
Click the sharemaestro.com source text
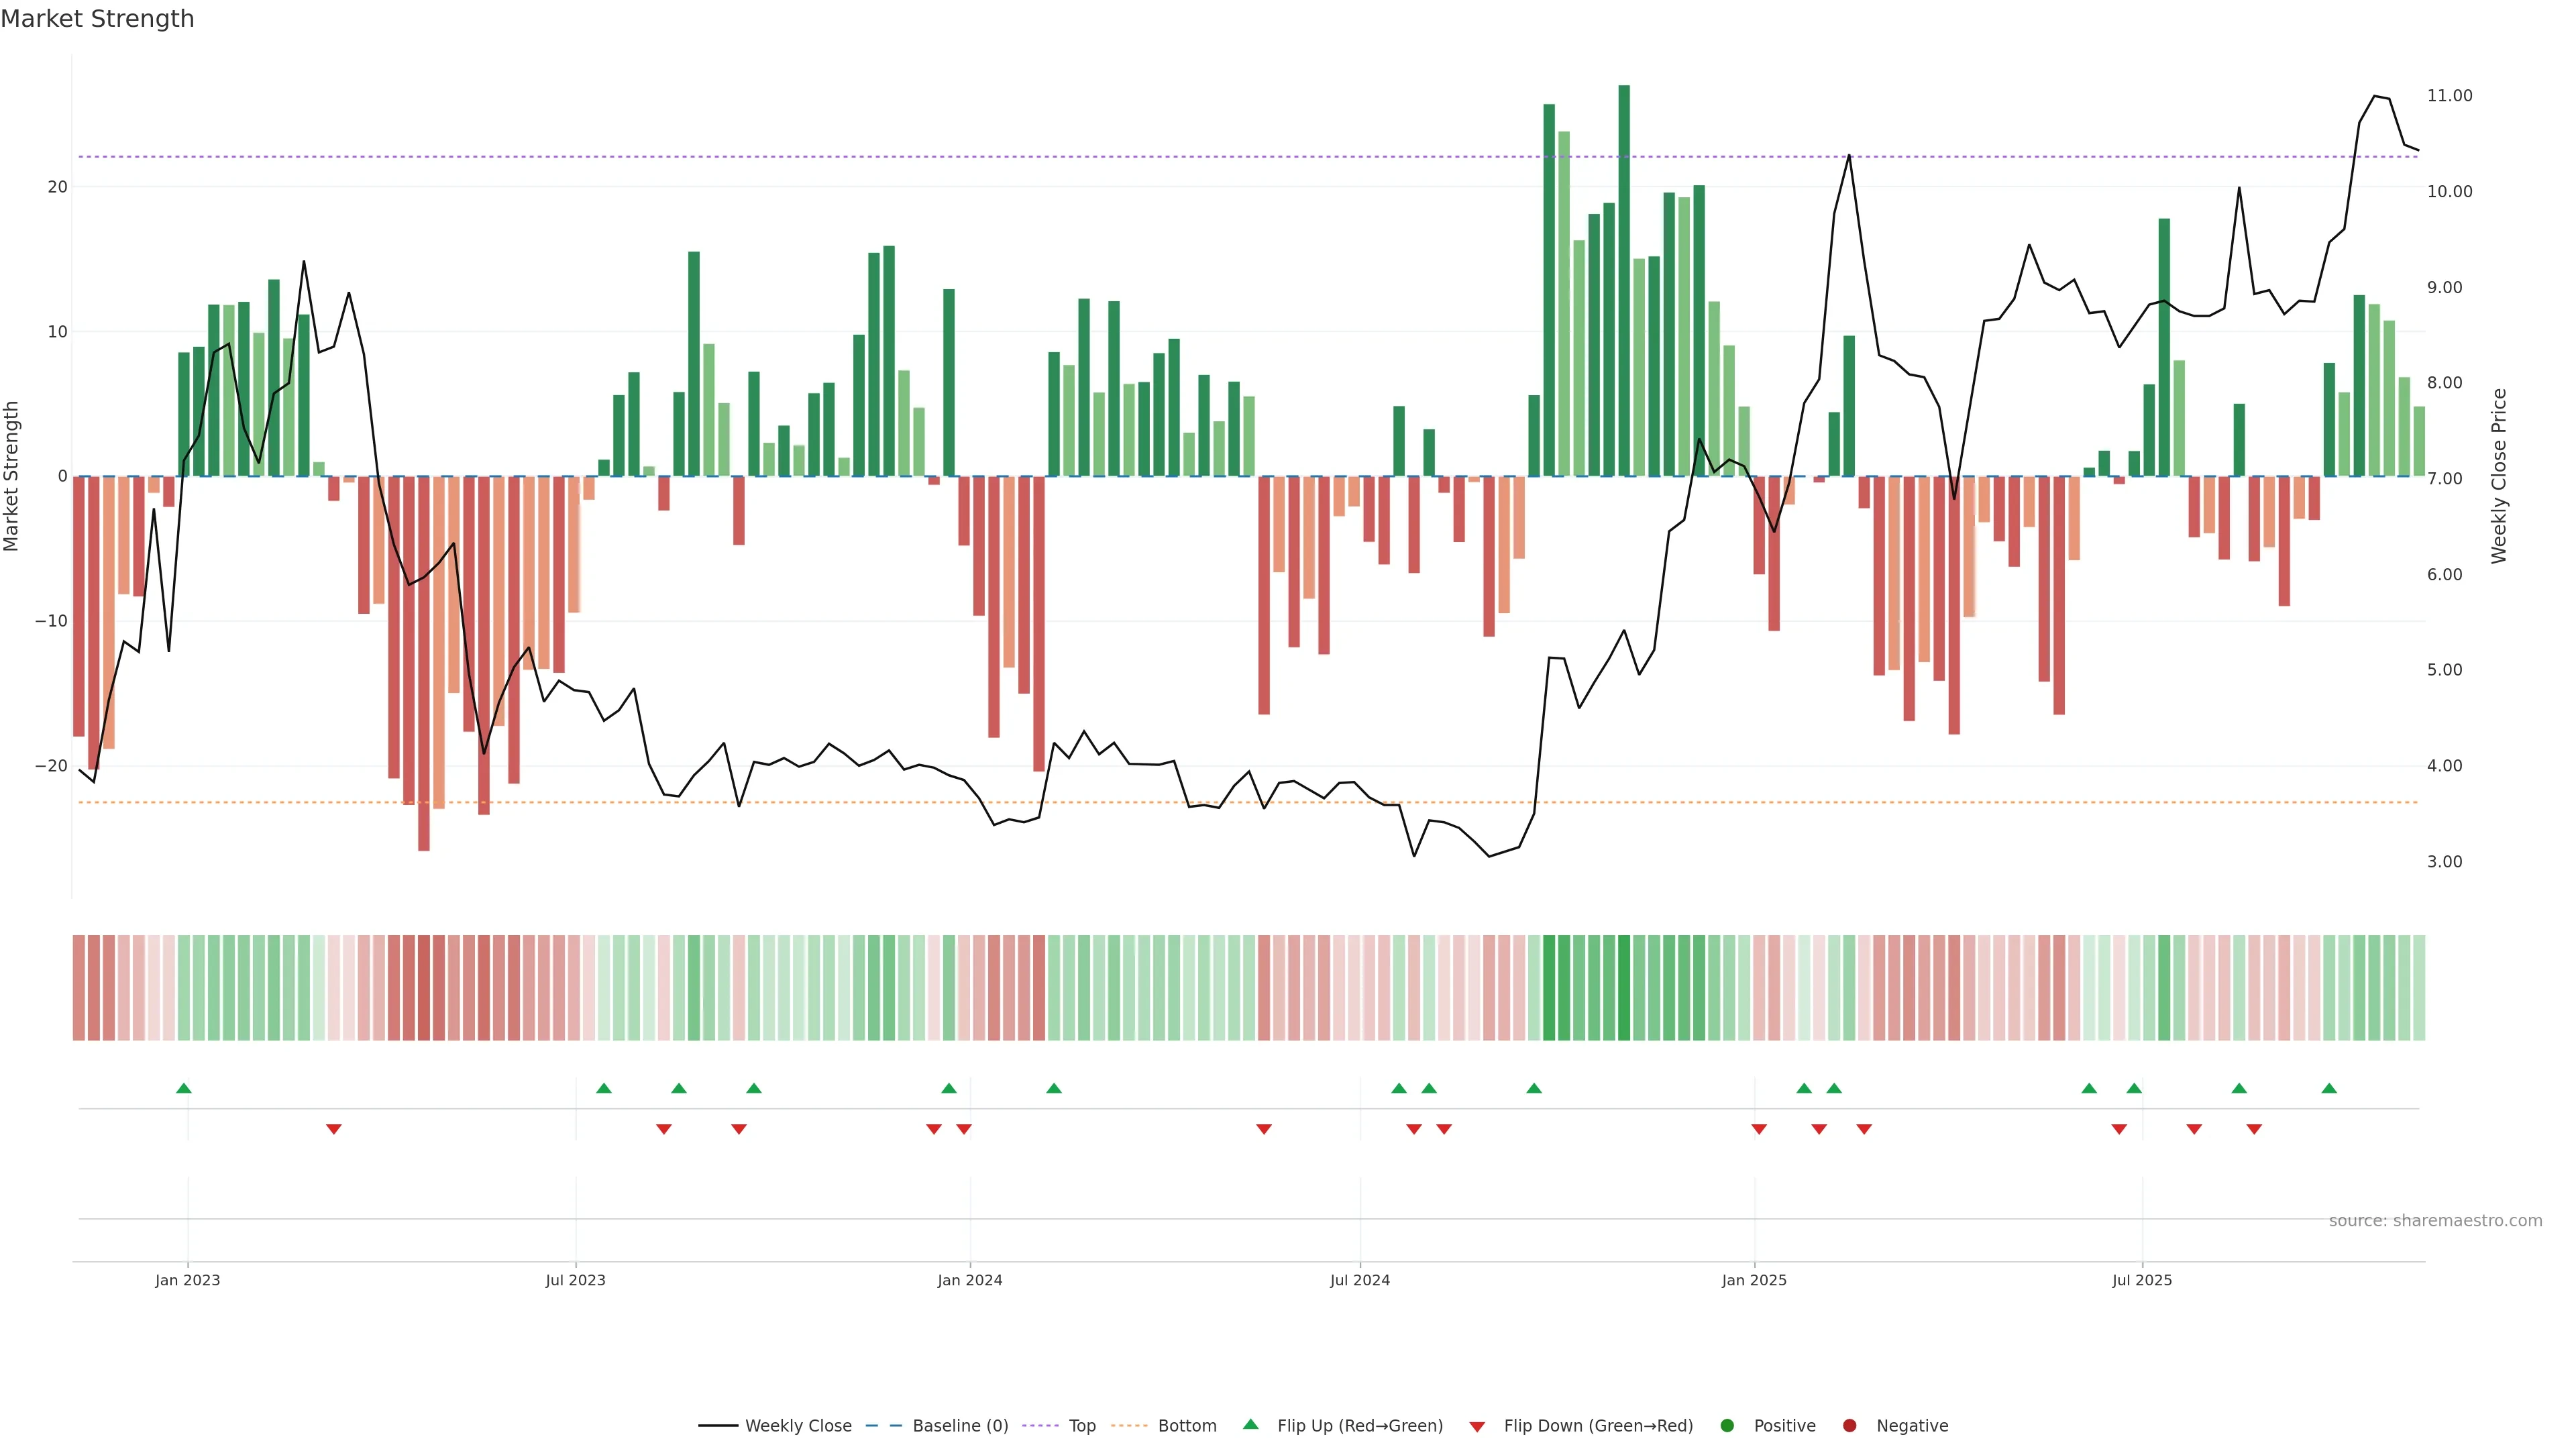pyautogui.click(x=2435, y=1221)
